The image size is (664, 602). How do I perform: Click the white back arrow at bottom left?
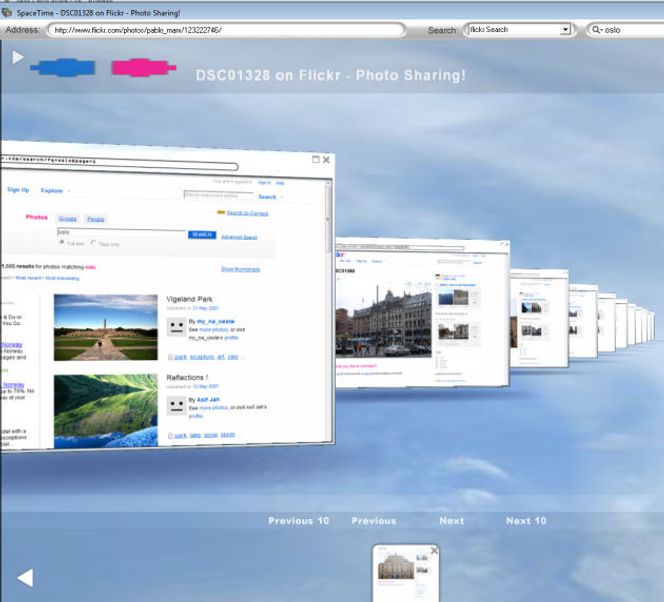point(25,578)
